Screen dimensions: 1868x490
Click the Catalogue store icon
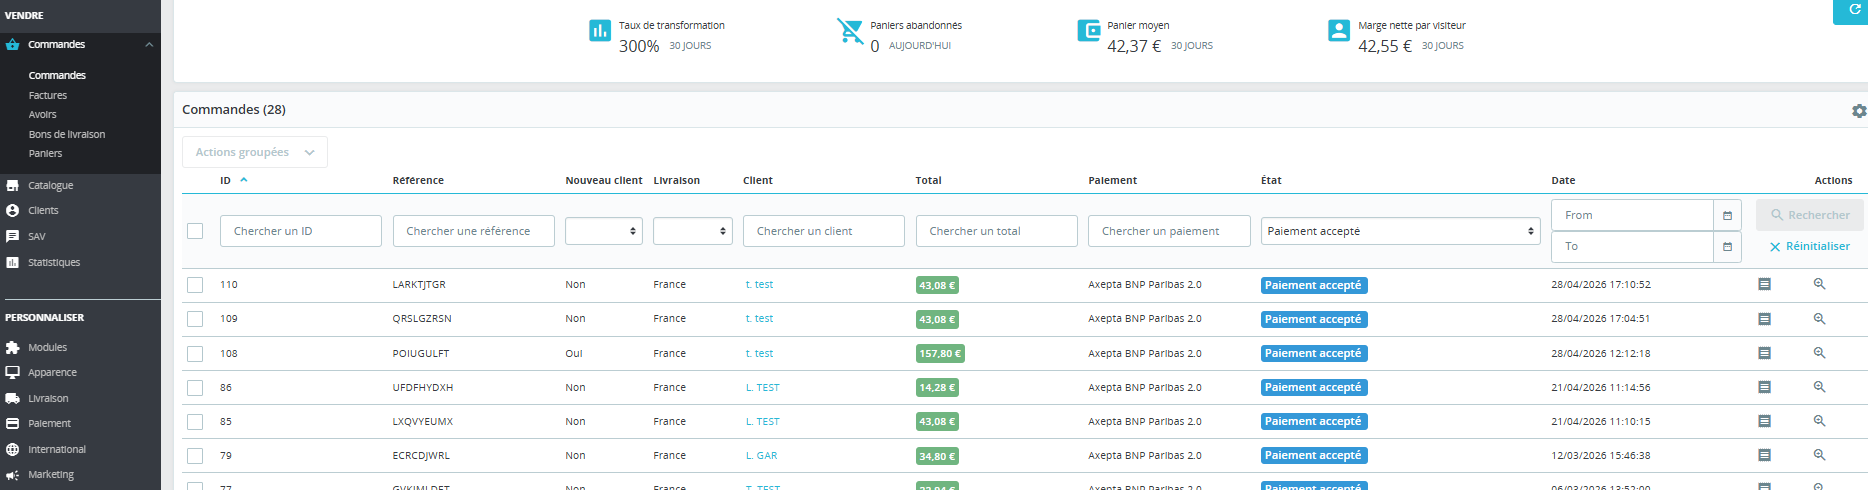pos(12,185)
